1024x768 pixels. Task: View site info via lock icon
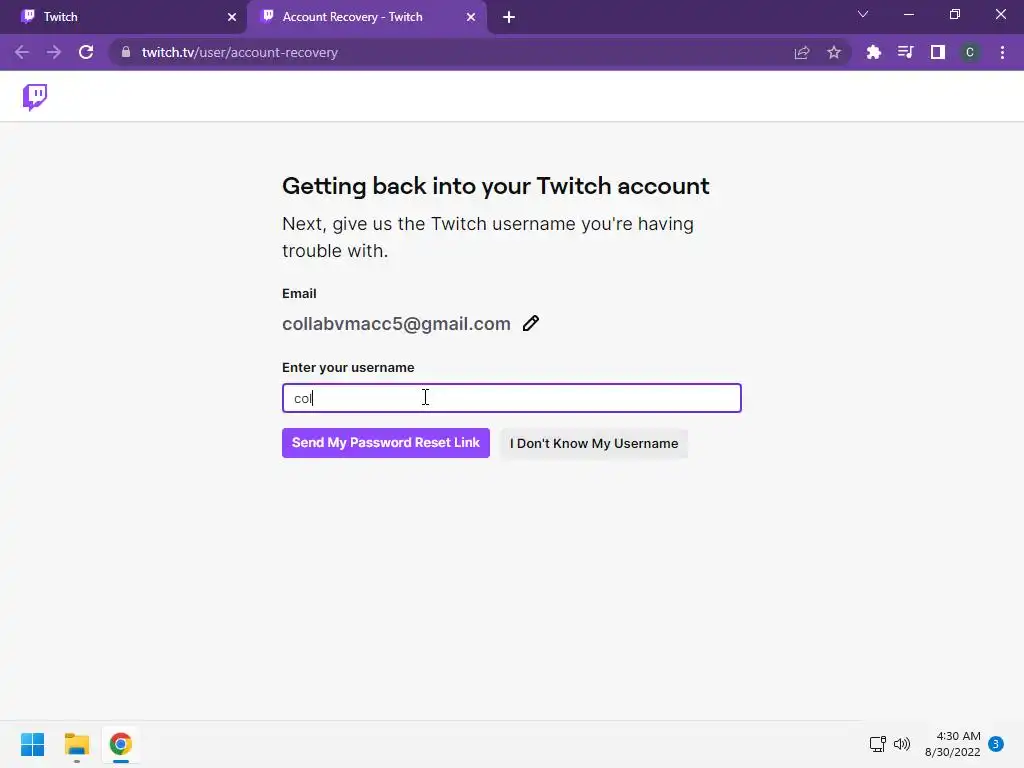click(x=126, y=52)
